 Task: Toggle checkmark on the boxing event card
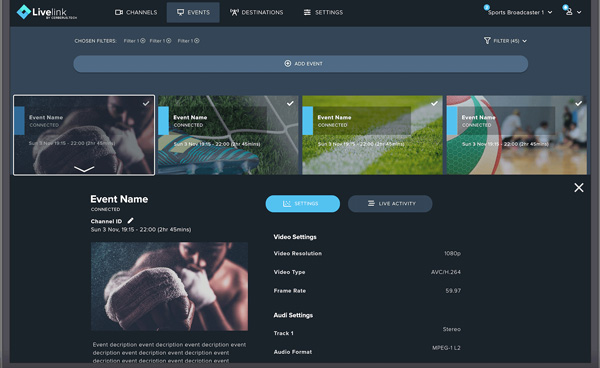[x=146, y=103]
